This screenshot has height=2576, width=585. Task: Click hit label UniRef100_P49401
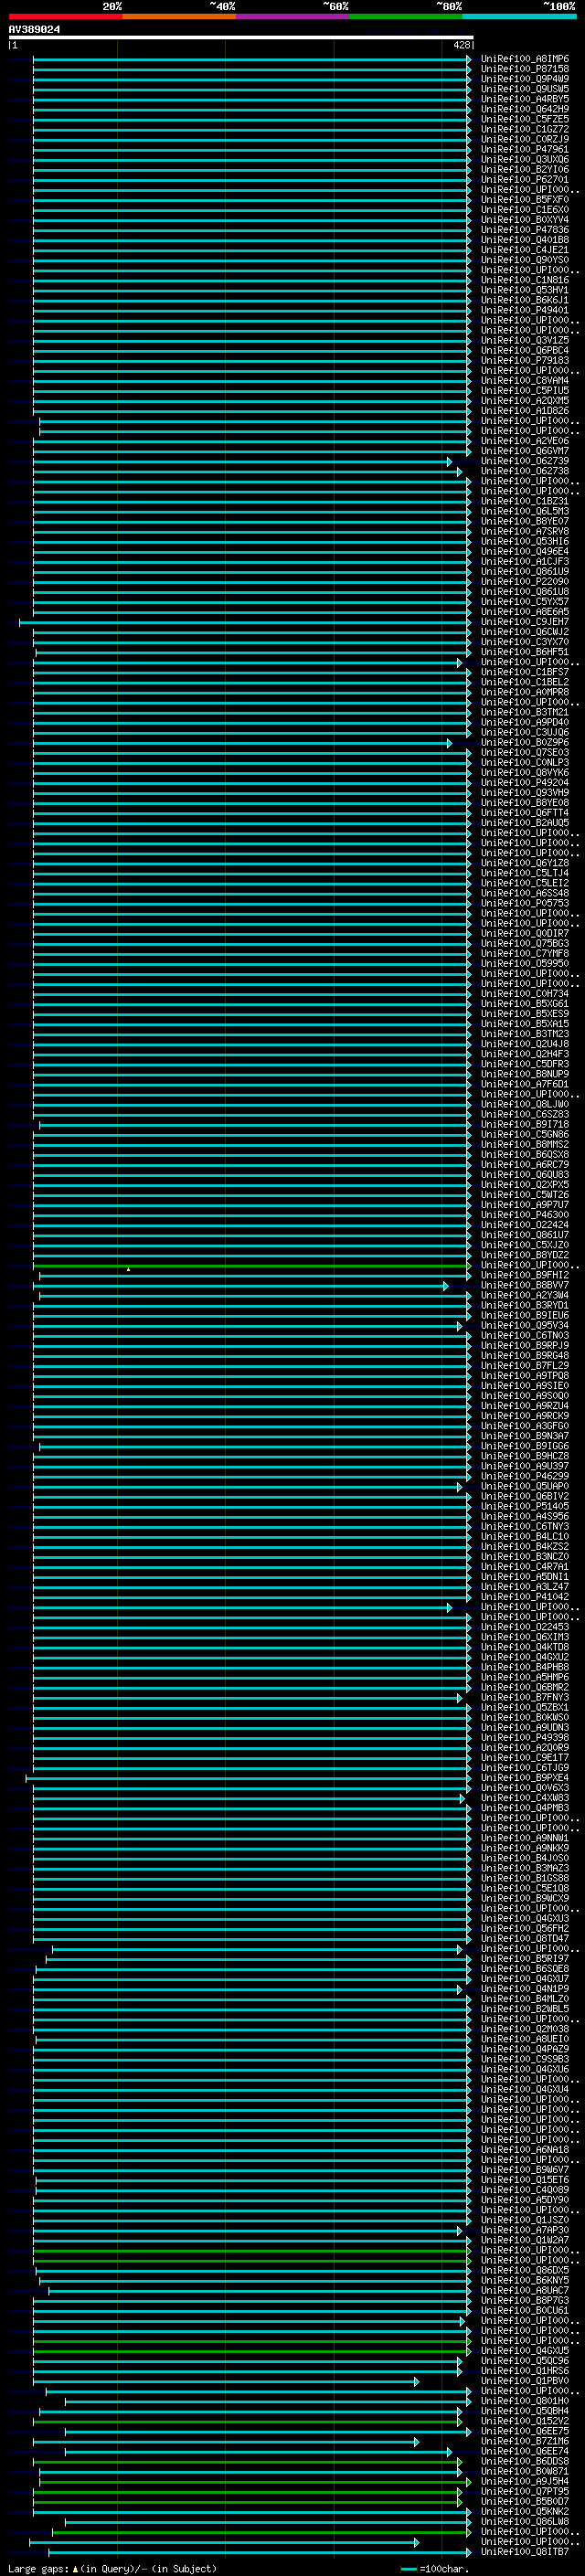pyautogui.click(x=524, y=310)
